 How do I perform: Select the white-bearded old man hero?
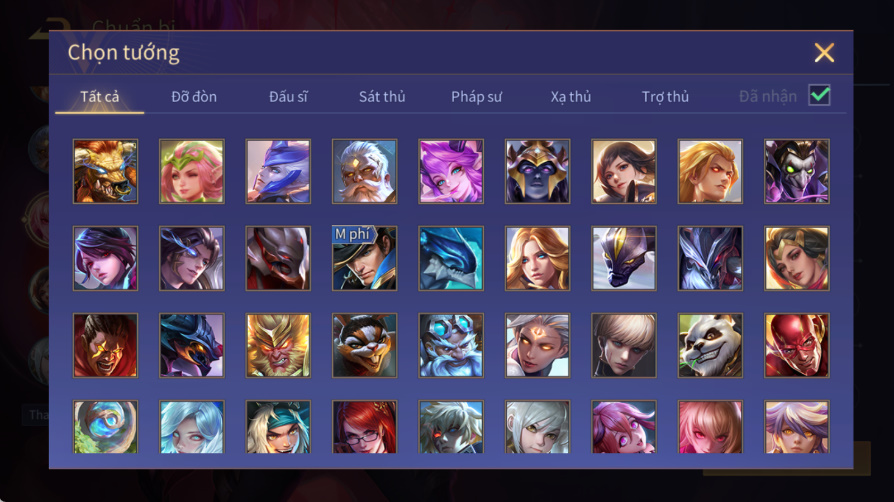pos(364,171)
